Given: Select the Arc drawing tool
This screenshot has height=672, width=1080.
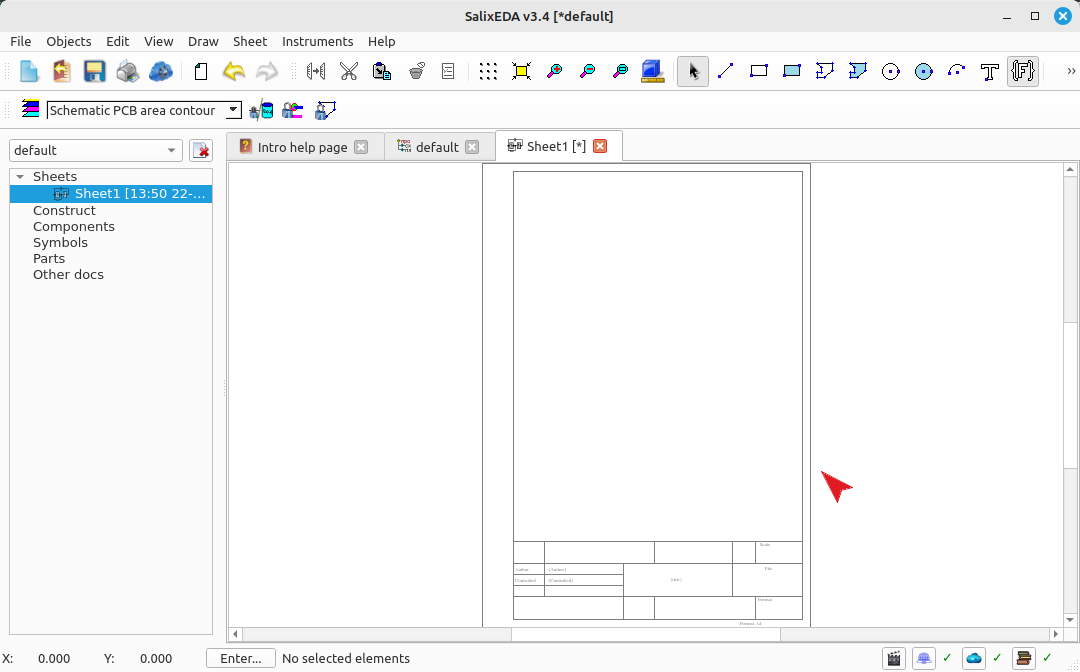Looking at the screenshot, I should [x=957, y=71].
